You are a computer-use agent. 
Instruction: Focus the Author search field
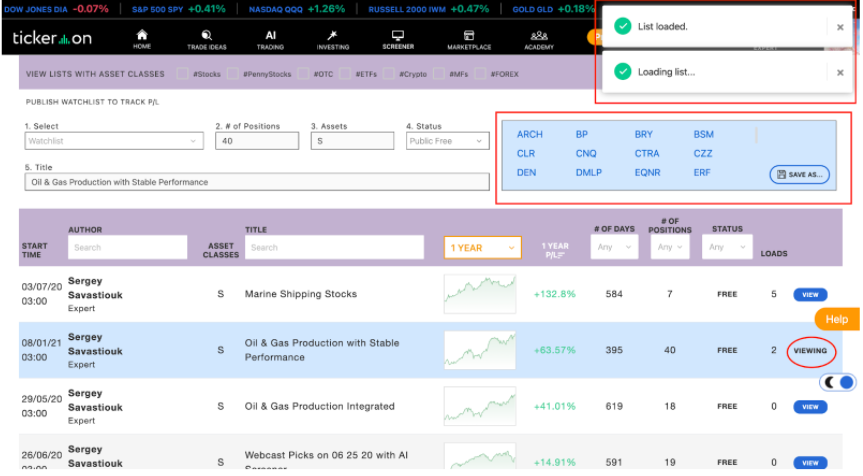point(128,247)
